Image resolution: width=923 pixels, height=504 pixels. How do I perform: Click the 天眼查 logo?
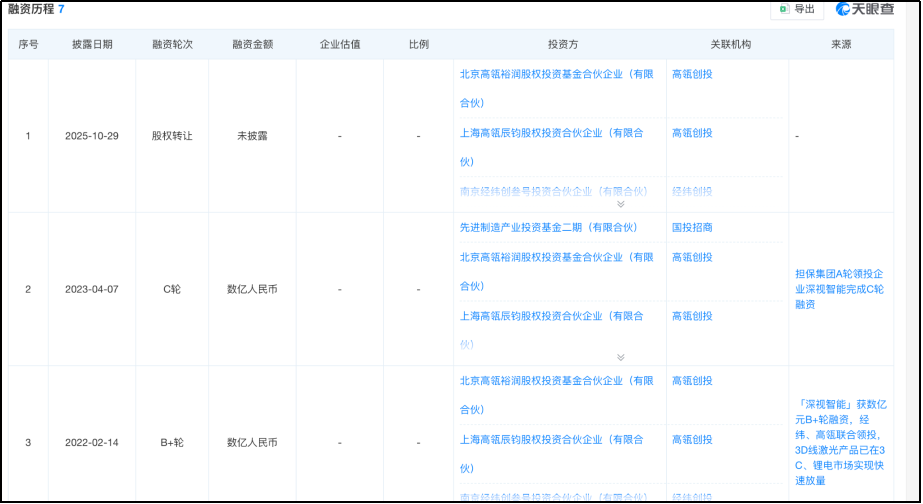tap(865, 9)
